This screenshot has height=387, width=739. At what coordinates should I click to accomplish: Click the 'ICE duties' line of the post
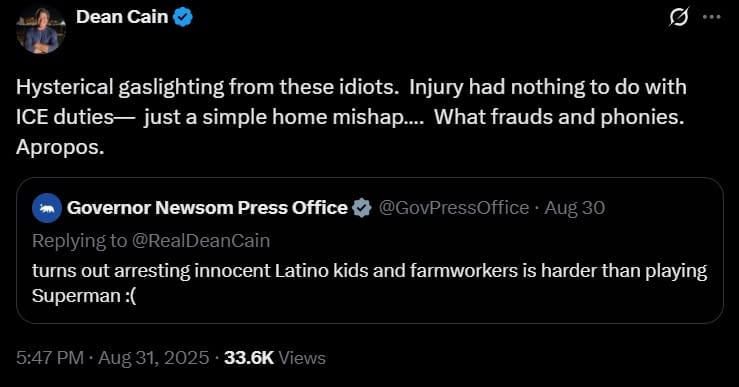[x=350, y=117]
